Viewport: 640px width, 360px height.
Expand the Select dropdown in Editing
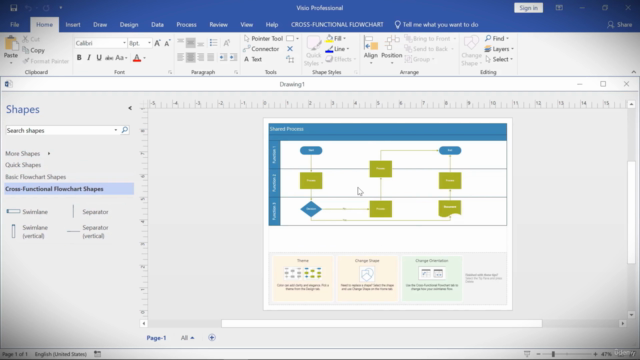coord(511,59)
